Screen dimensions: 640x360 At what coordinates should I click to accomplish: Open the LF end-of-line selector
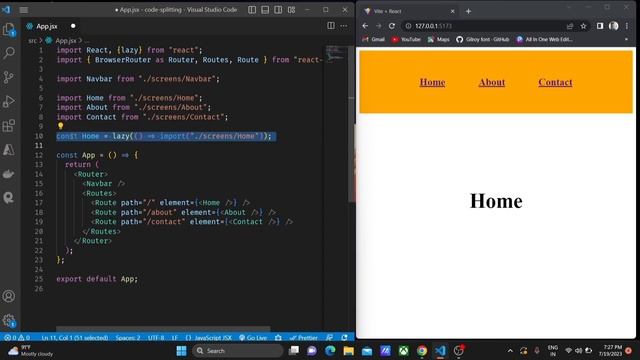point(175,338)
